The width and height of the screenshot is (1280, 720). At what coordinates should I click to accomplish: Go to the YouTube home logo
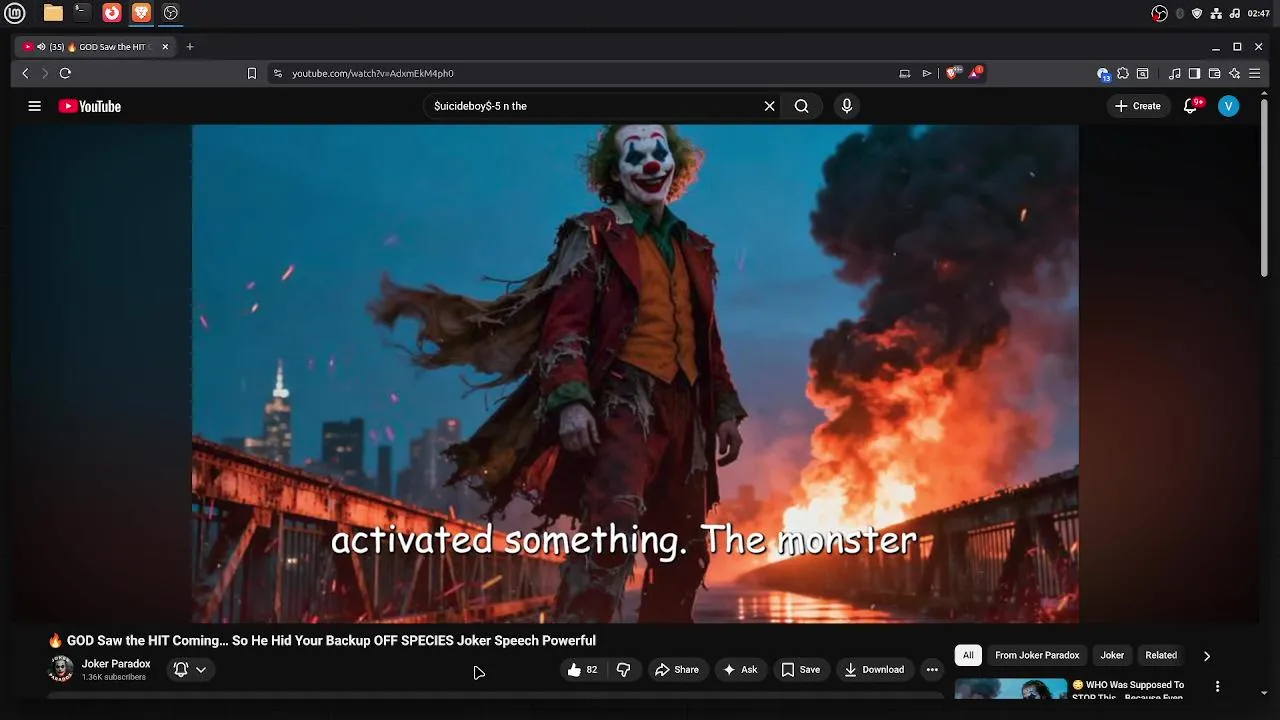(x=89, y=106)
